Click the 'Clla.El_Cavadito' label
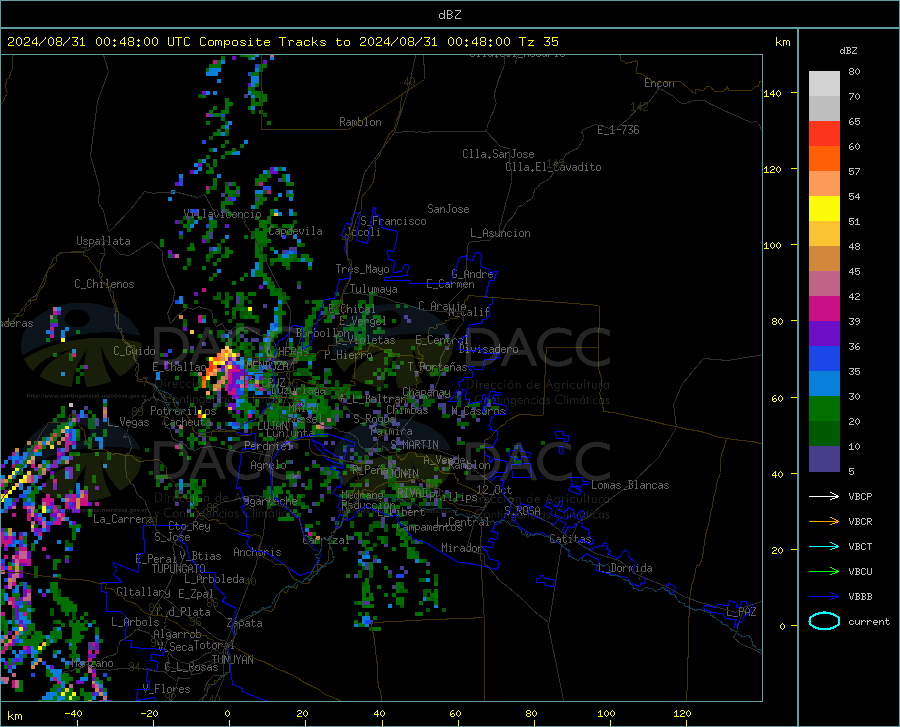The width and height of the screenshot is (900, 727). pos(553,167)
